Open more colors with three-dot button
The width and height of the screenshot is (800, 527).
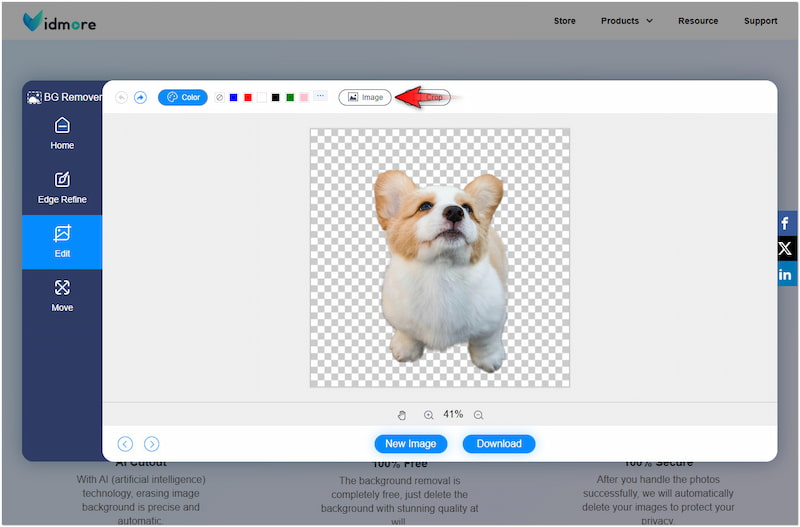(x=320, y=97)
